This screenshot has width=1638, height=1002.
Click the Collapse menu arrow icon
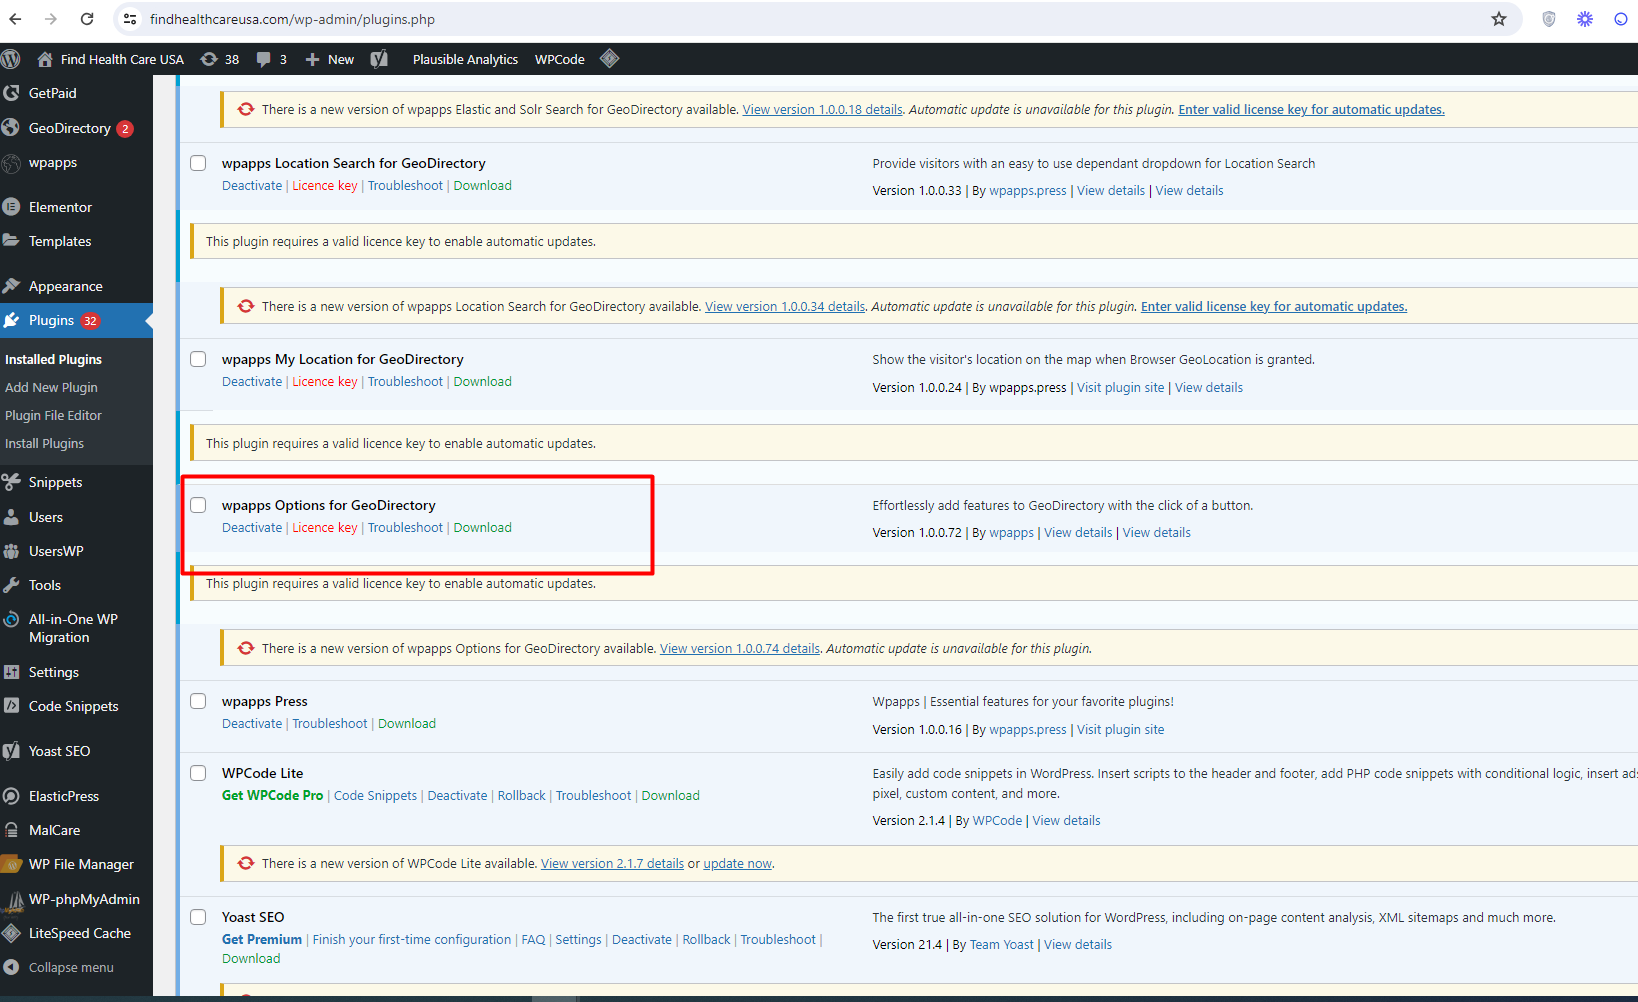click(x=12, y=967)
